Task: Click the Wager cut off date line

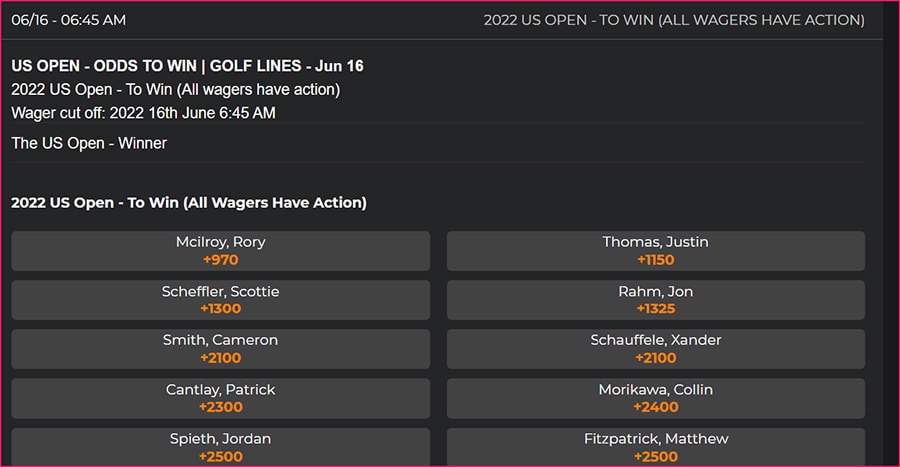Action: (x=143, y=113)
